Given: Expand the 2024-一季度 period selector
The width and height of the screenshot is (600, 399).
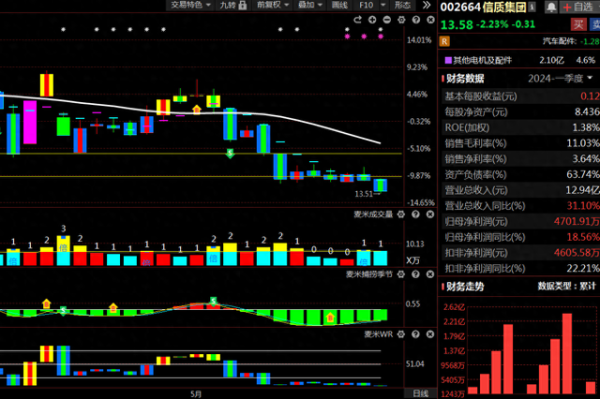Looking at the screenshot, I should (x=560, y=78).
